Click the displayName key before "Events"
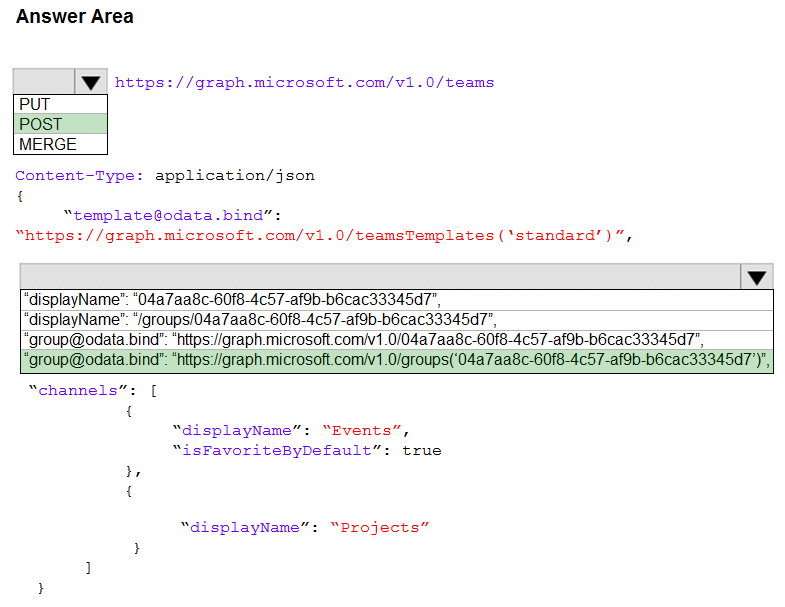 [237, 431]
